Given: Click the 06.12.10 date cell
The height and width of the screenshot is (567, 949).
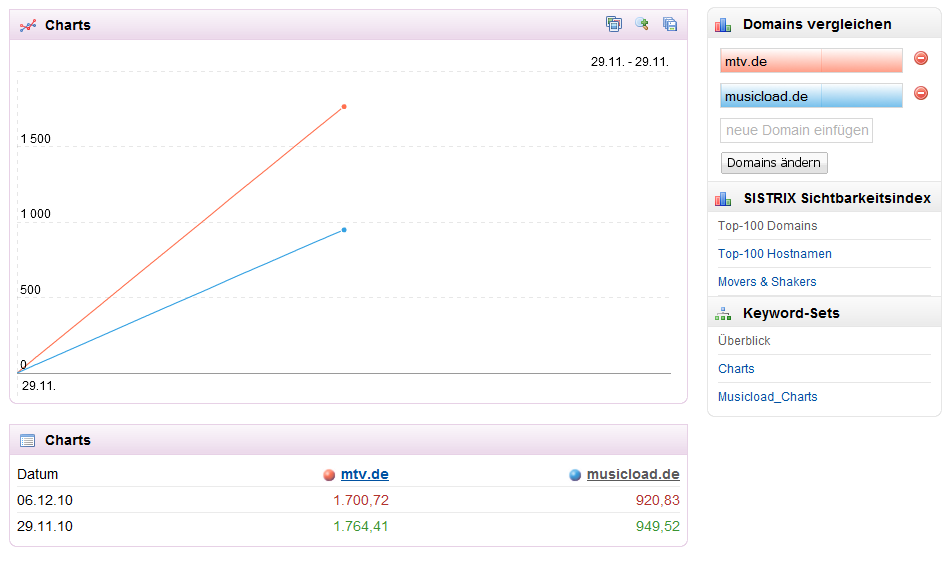Looking at the screenshot, I should (45, 500).
